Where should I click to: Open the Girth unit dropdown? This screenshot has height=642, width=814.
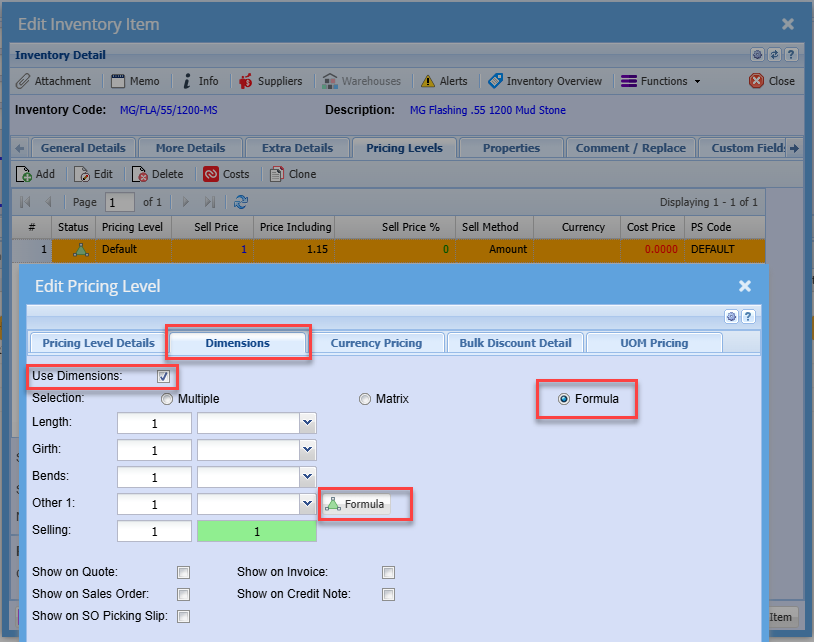coord(308,450)
